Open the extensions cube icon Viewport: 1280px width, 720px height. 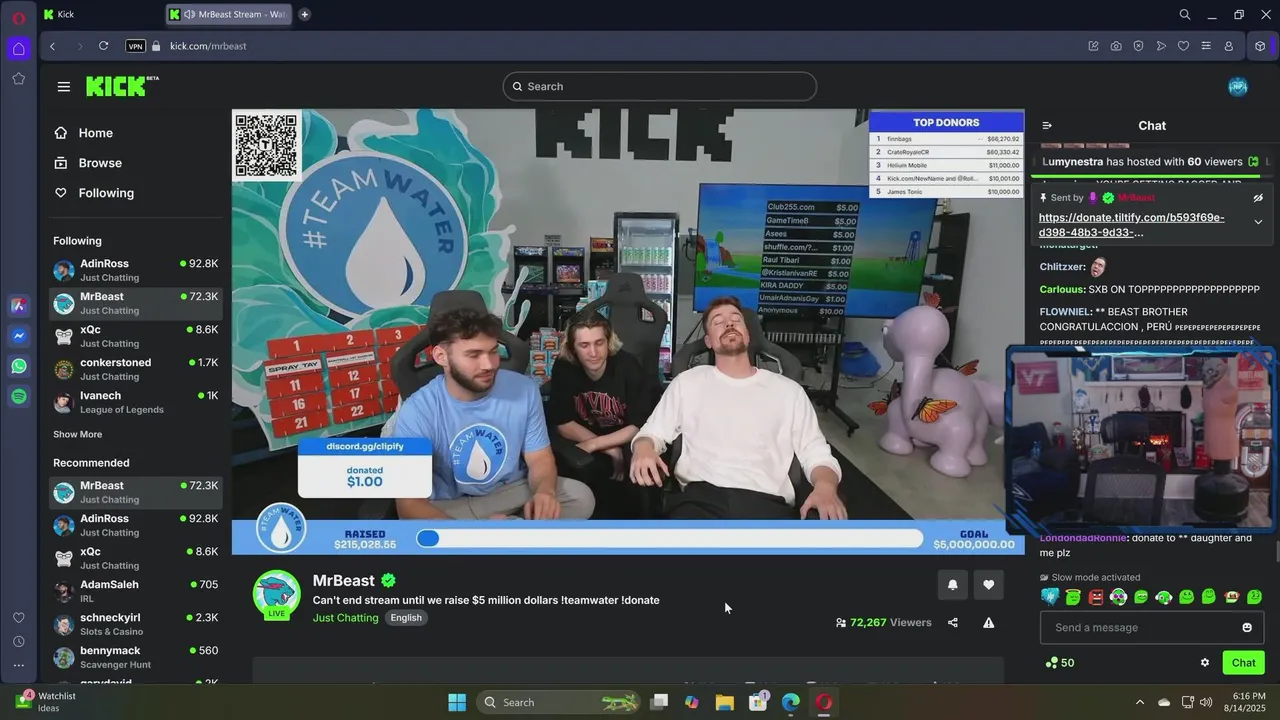[1260, 46]
